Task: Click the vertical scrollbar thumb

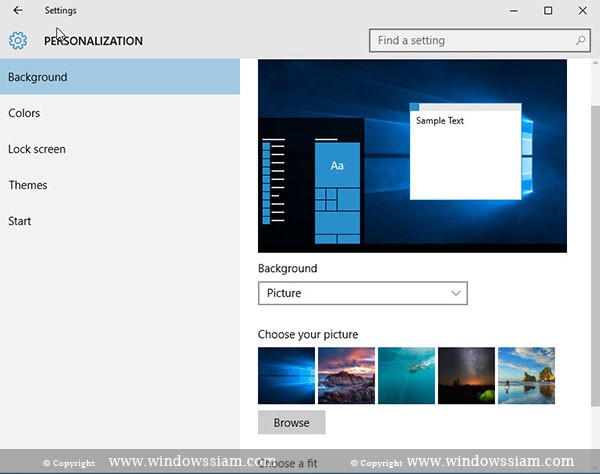Action: [x=595, y=256]
